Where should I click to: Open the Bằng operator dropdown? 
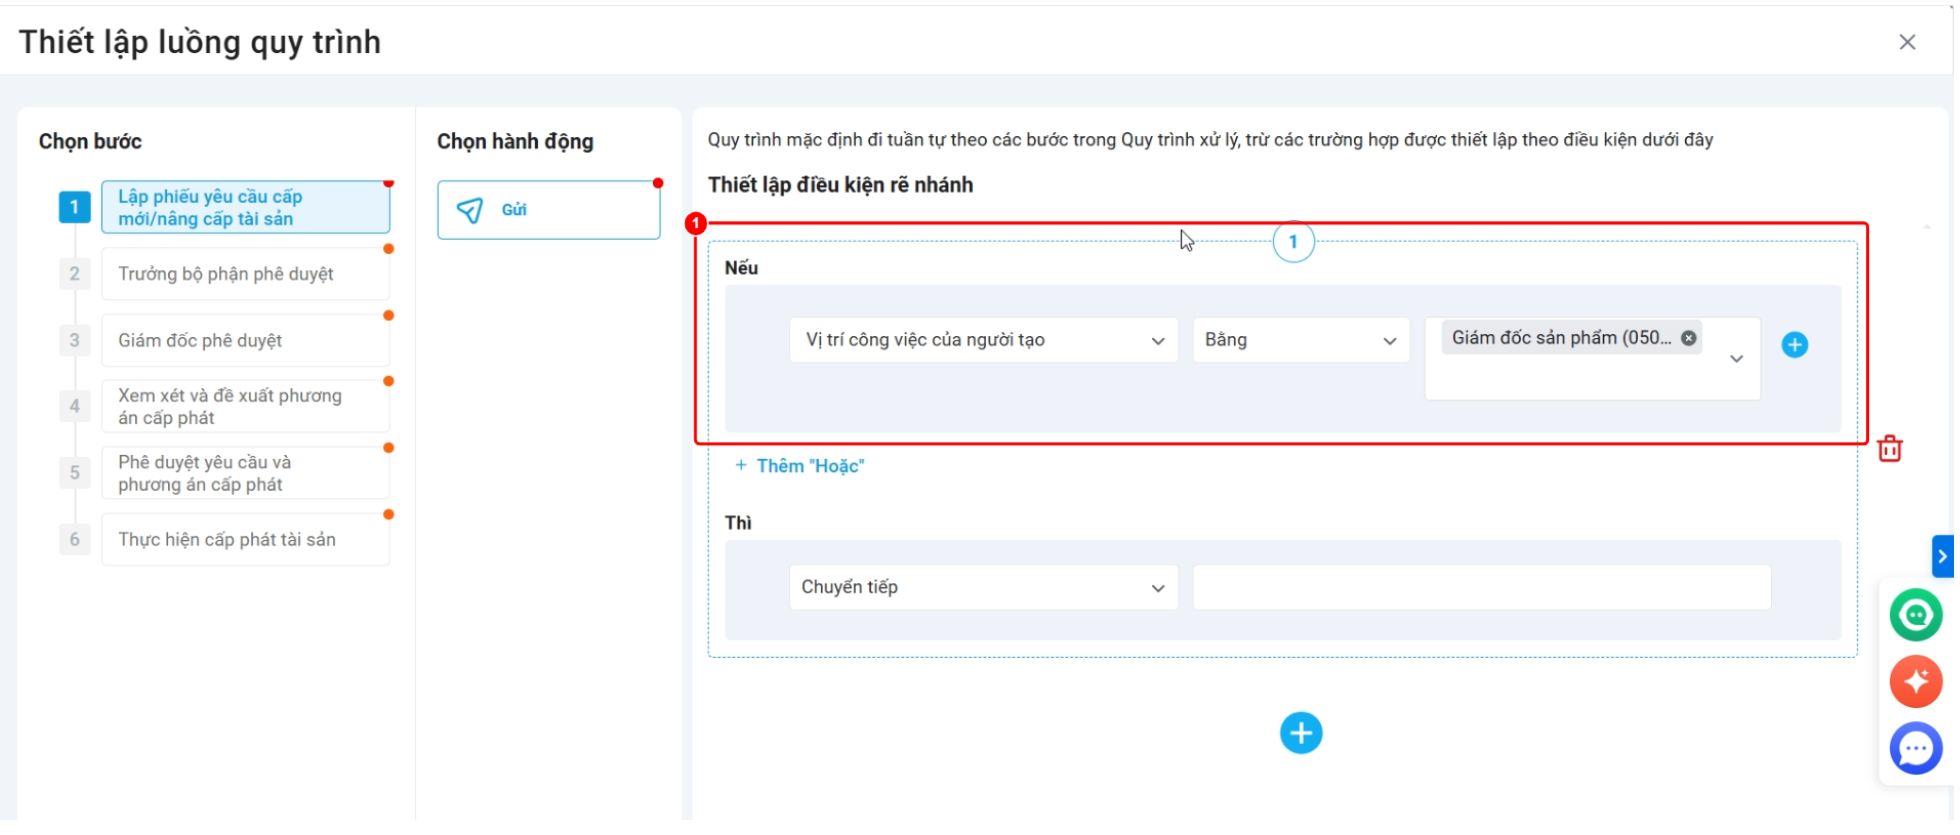[x=1300, y=340]
